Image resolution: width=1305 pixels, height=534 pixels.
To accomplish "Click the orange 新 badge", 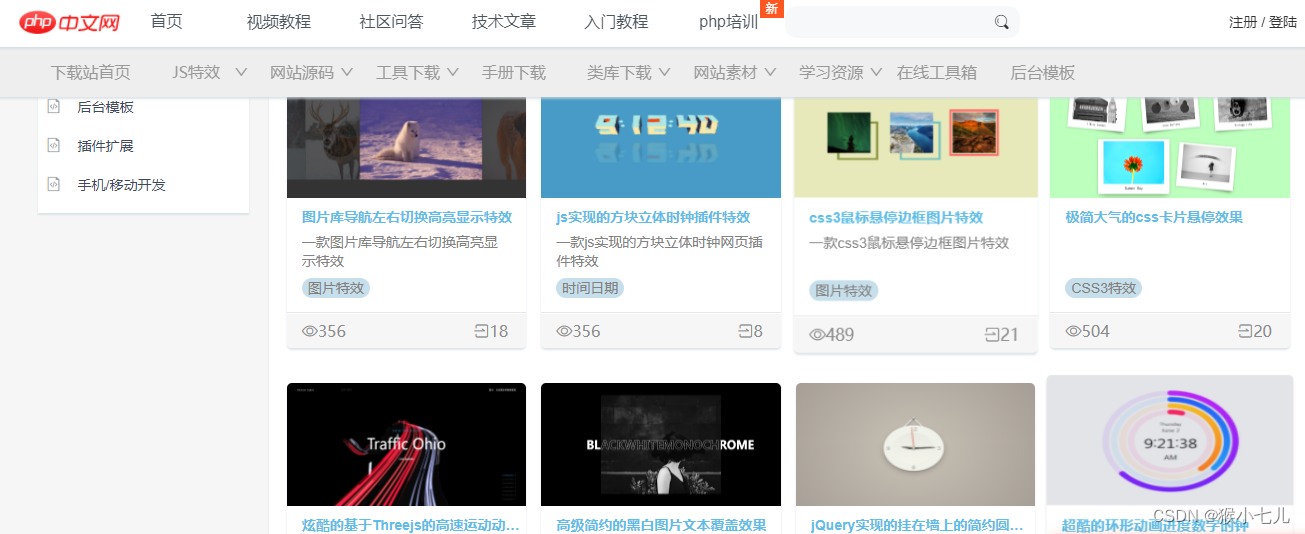I will click(x=771, y=8).
